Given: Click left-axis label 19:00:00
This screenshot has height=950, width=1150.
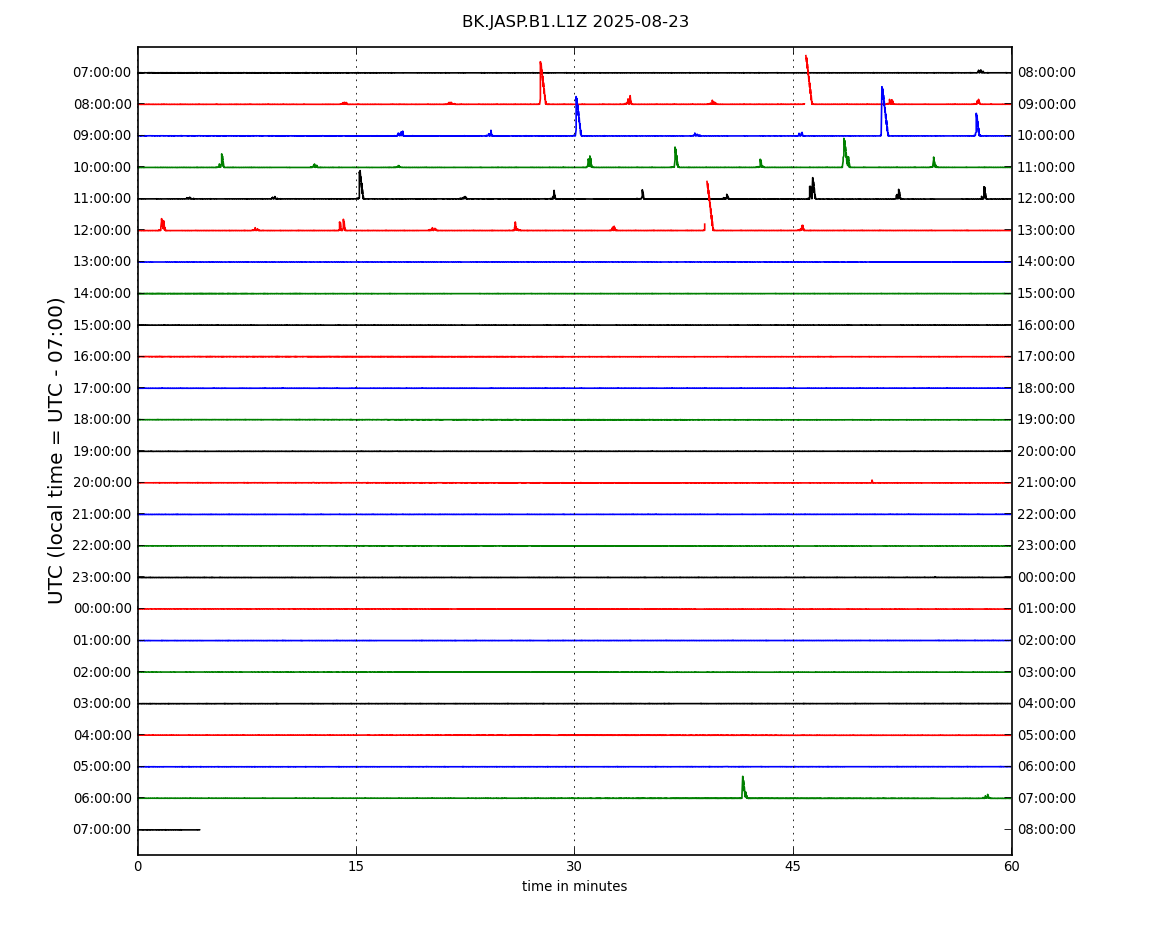Looking at the screenshot, I should pos(103,451).
